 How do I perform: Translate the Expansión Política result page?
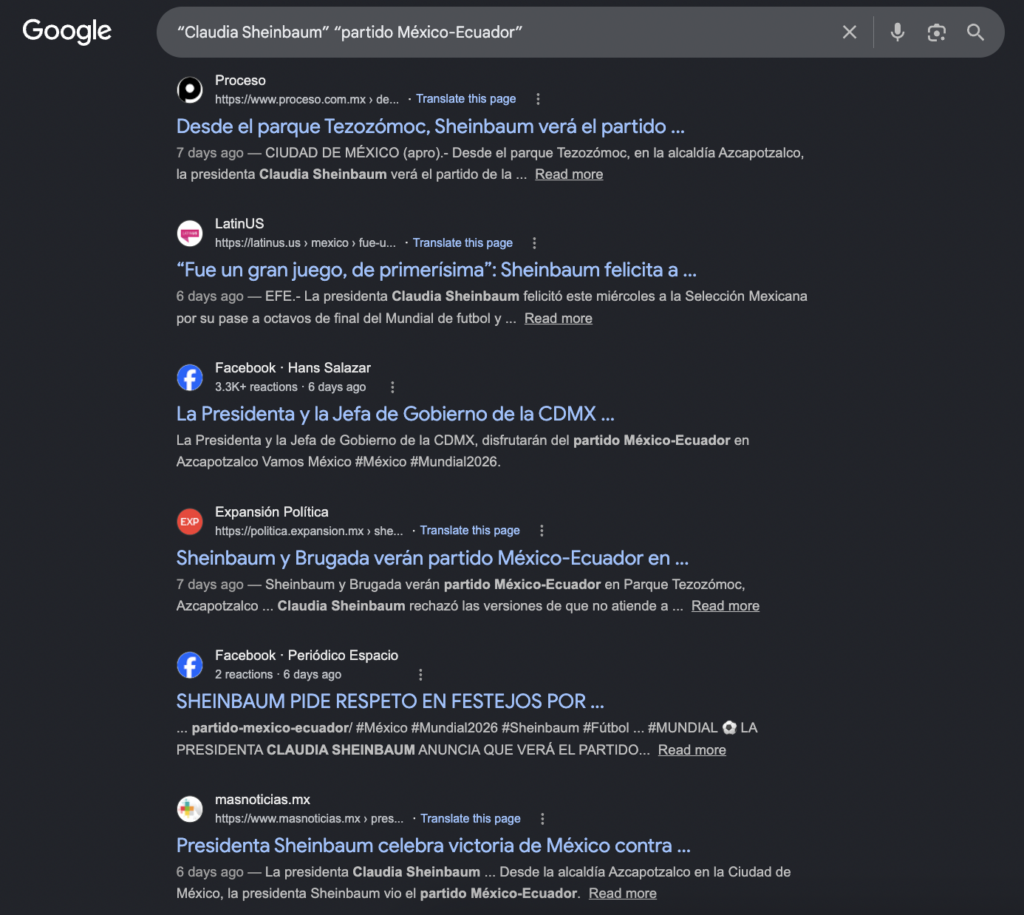point(470,530)
